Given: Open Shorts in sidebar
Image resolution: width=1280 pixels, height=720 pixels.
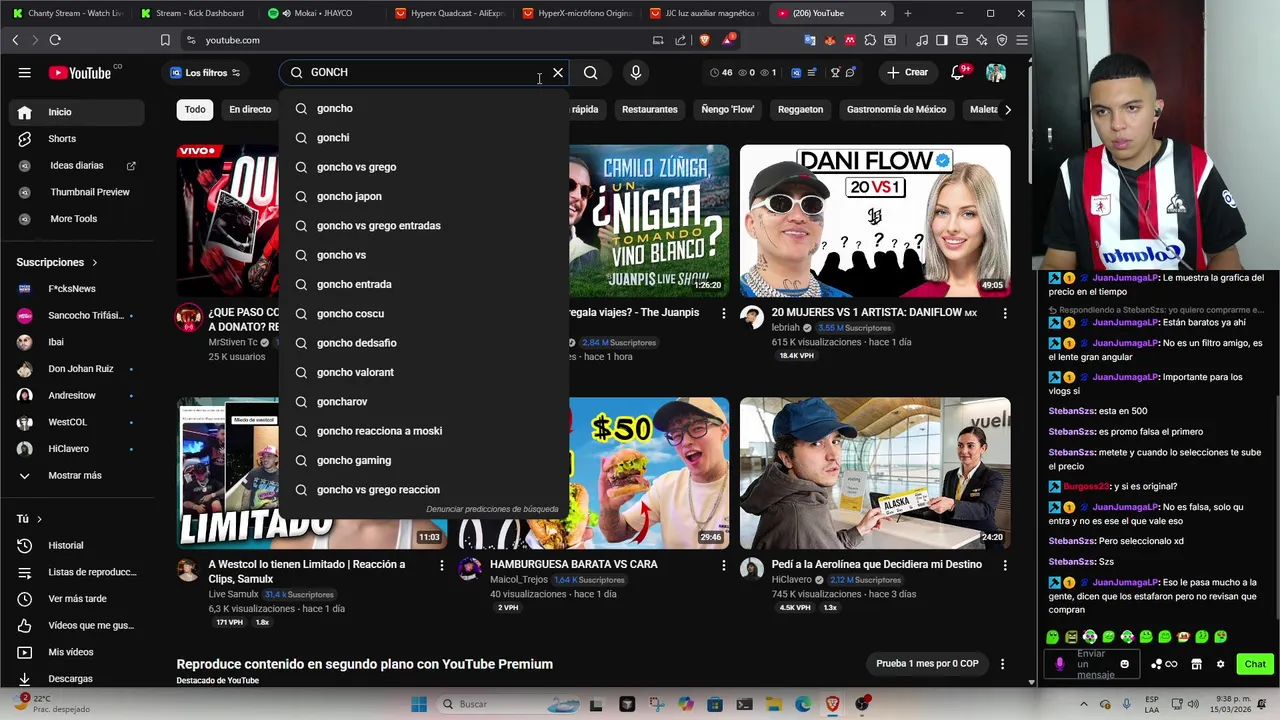Looking at the screenshot, I should (x=77, y=138).
